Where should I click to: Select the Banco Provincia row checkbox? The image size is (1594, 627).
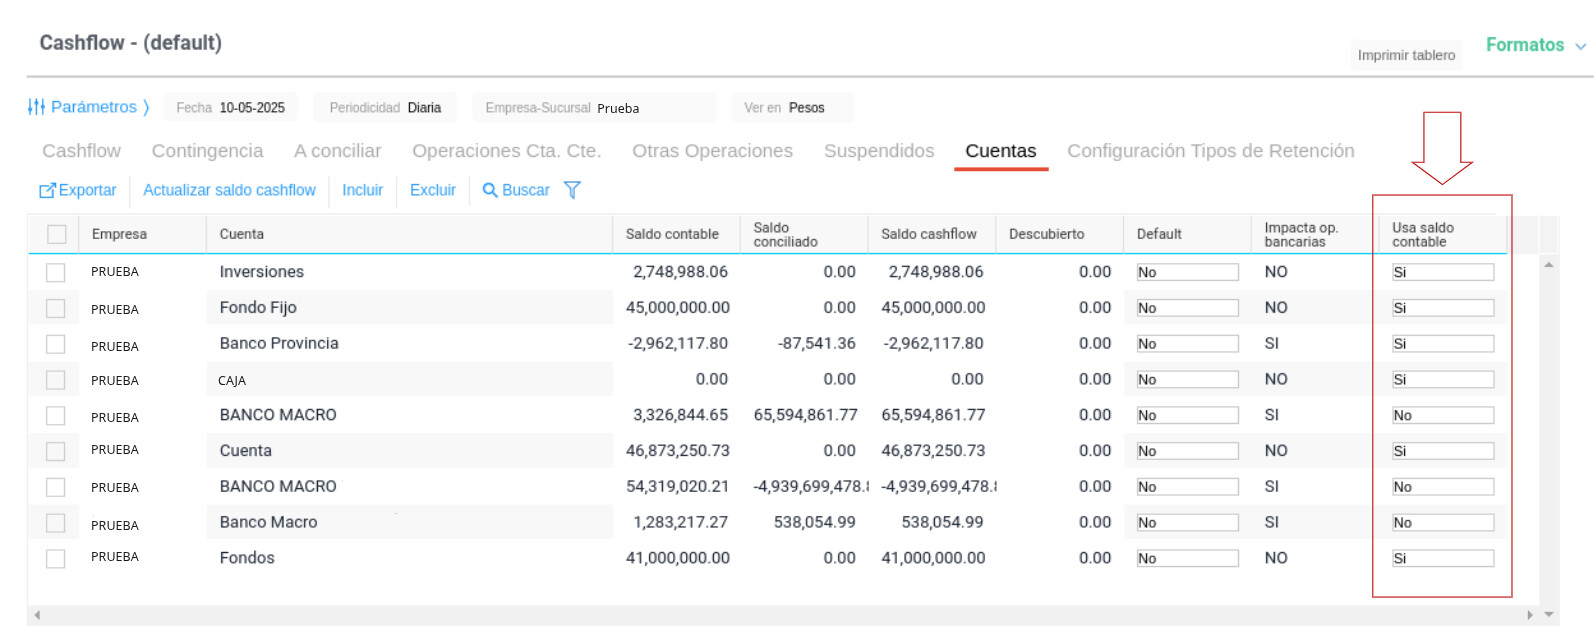coord(56,344)
